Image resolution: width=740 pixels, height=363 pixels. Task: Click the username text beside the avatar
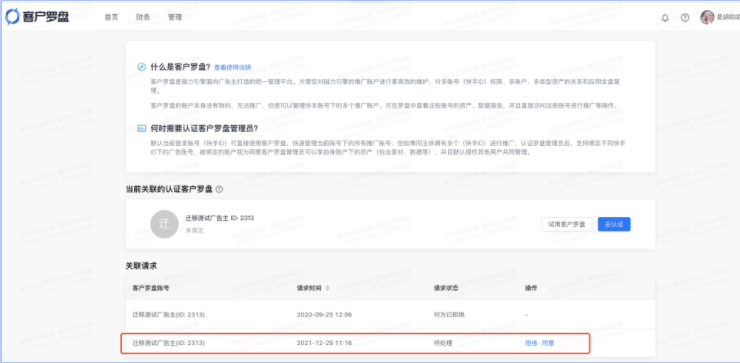(x=728, y=17)
